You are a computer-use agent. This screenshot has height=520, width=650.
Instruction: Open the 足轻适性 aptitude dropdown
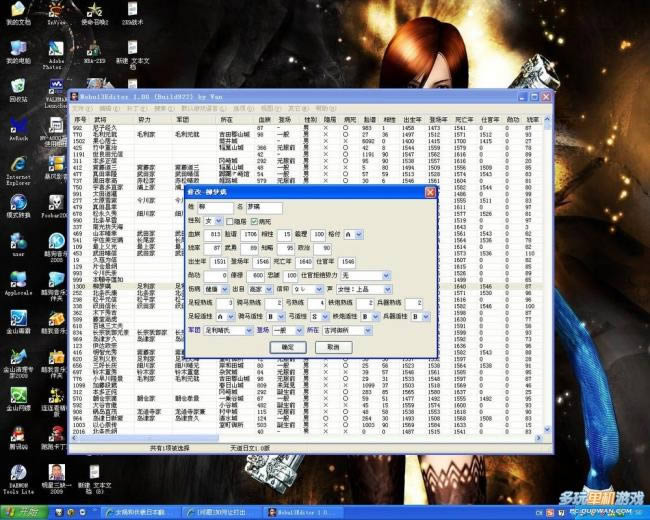click(x=225, y=317)
